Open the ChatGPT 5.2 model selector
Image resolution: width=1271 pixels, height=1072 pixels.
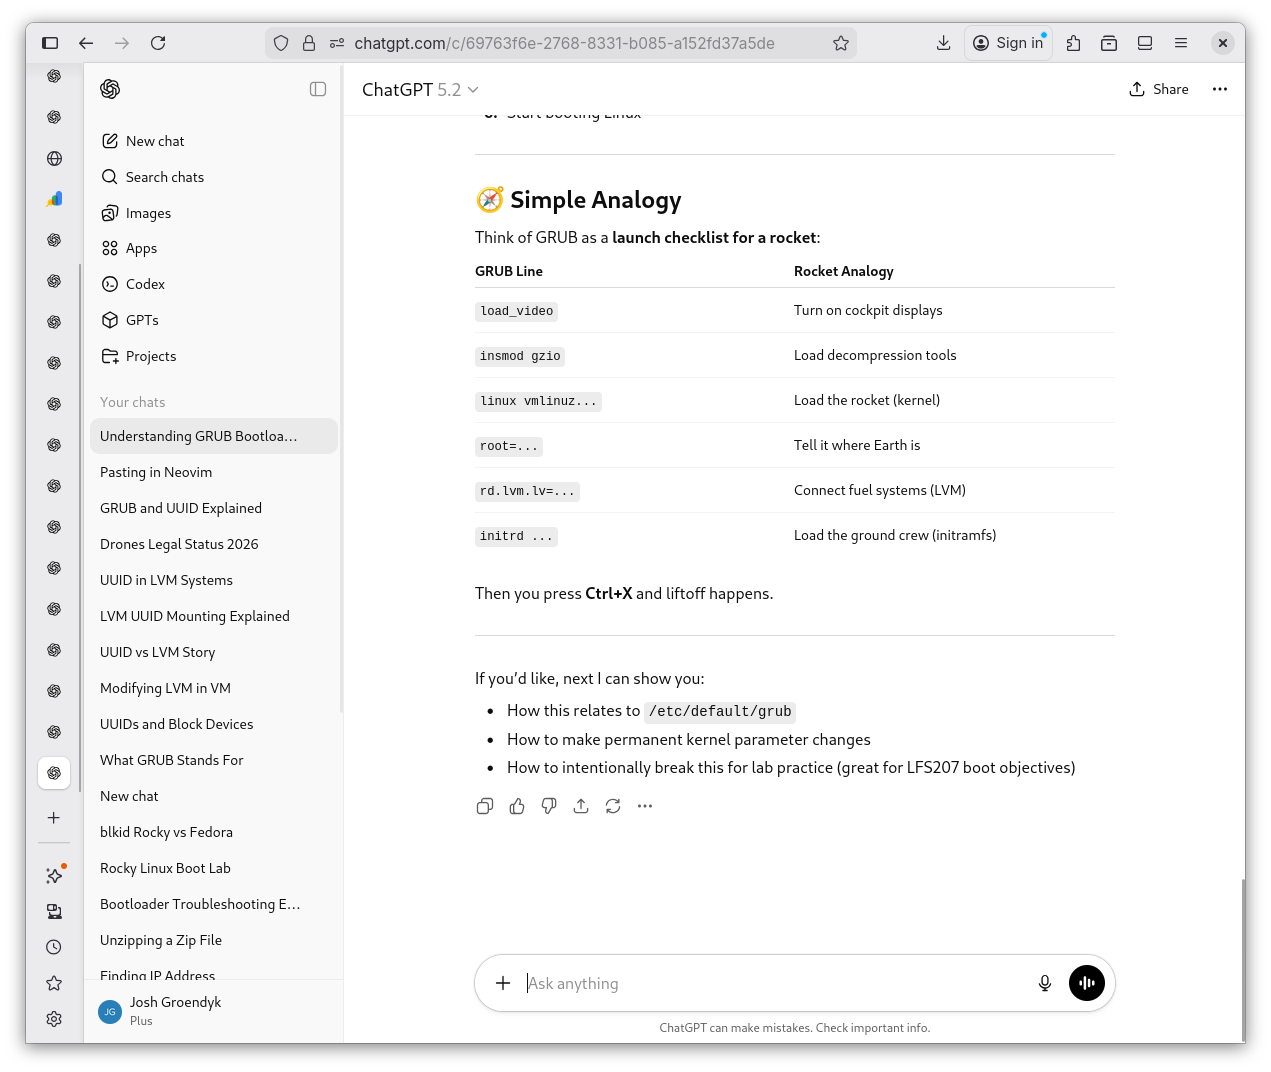tap(420, 90)
